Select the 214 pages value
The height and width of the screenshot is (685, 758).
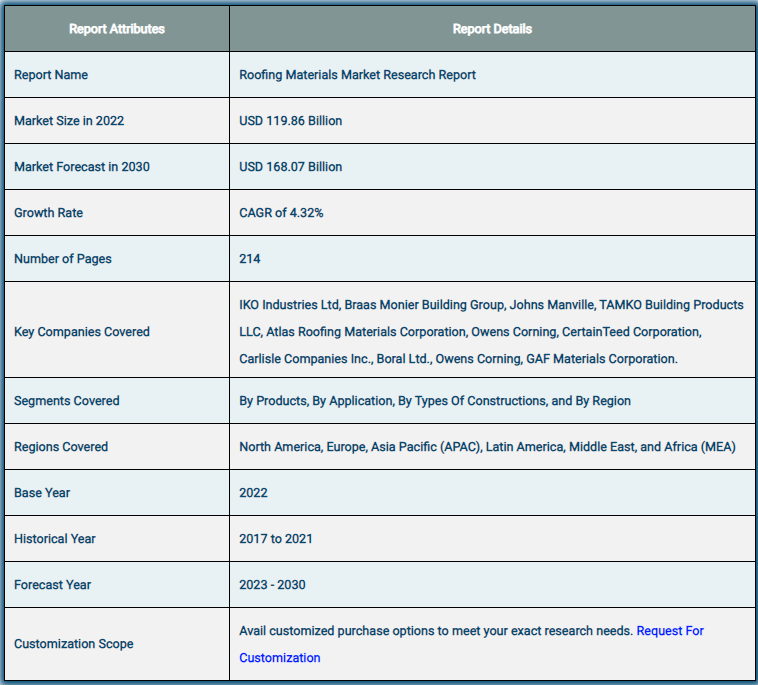click(x=249, y=259)
